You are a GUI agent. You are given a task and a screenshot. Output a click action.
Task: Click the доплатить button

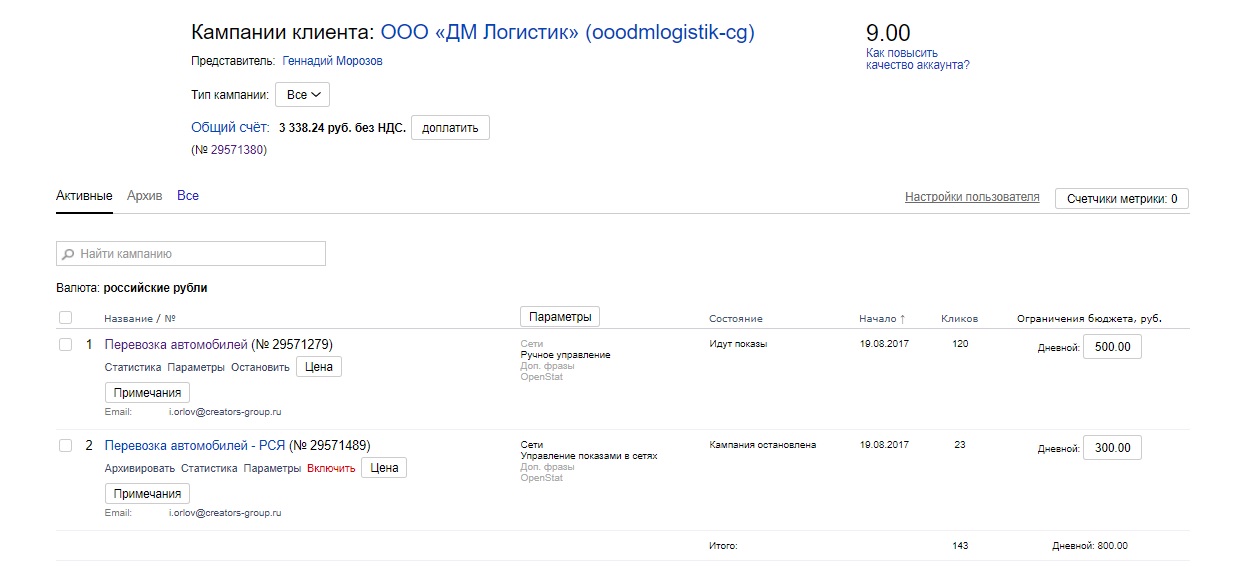click(x=450, y=128)
